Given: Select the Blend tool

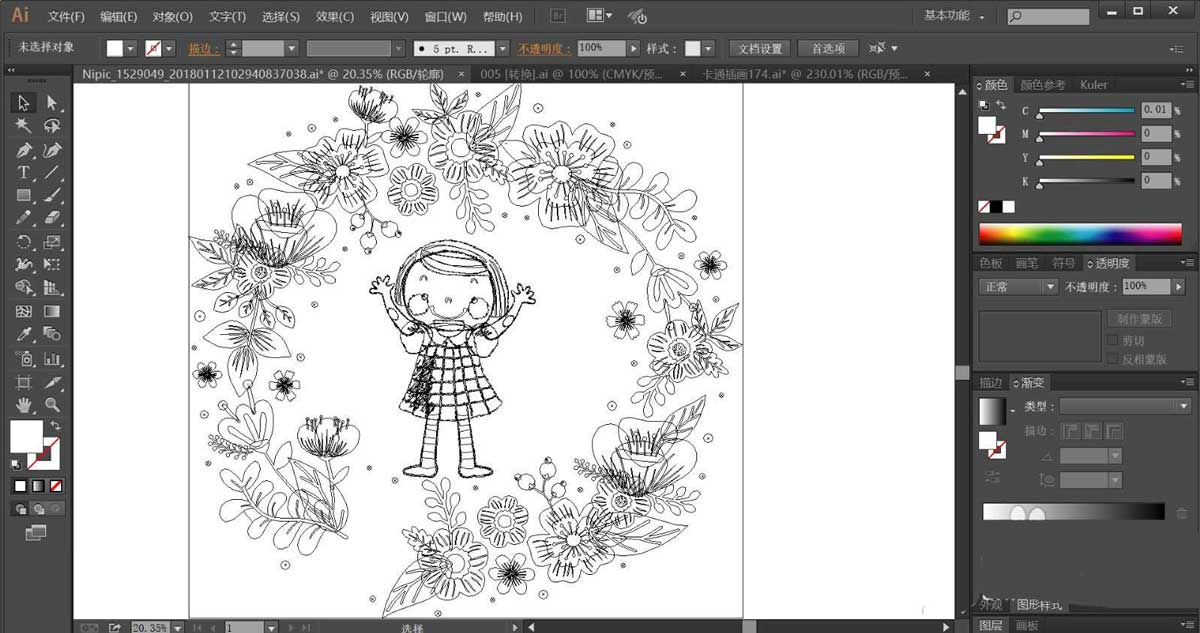Looking at the screenshot, I should [52, 334].
